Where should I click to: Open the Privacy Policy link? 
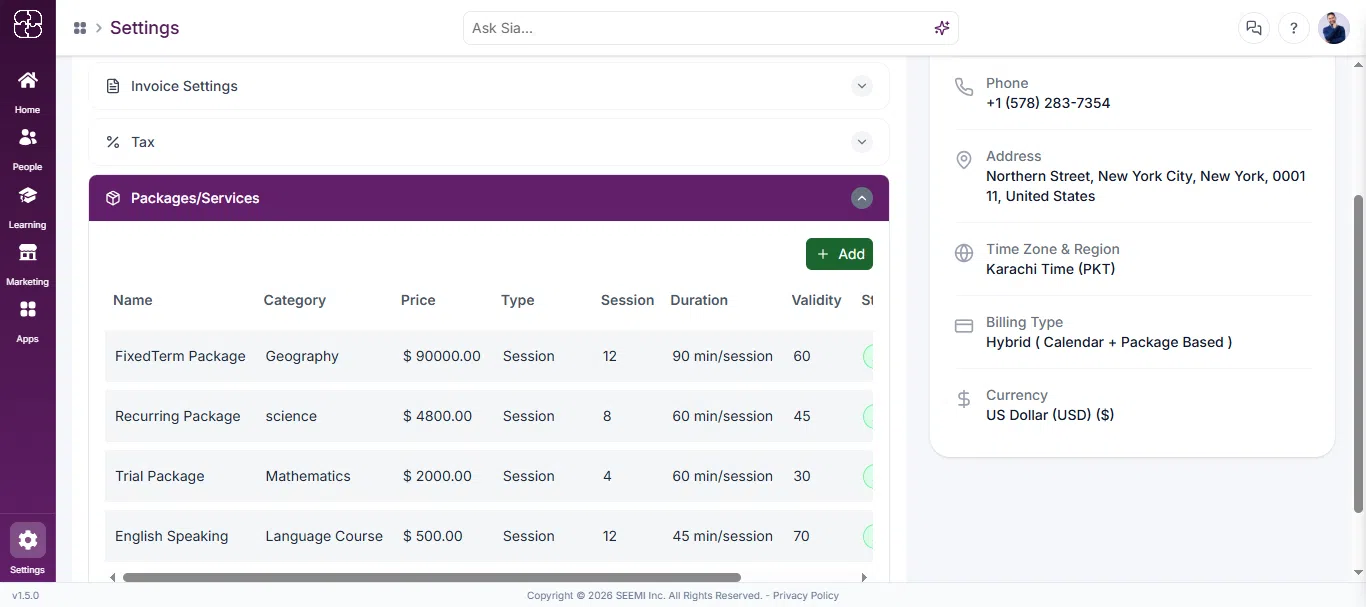pos(806,595)
